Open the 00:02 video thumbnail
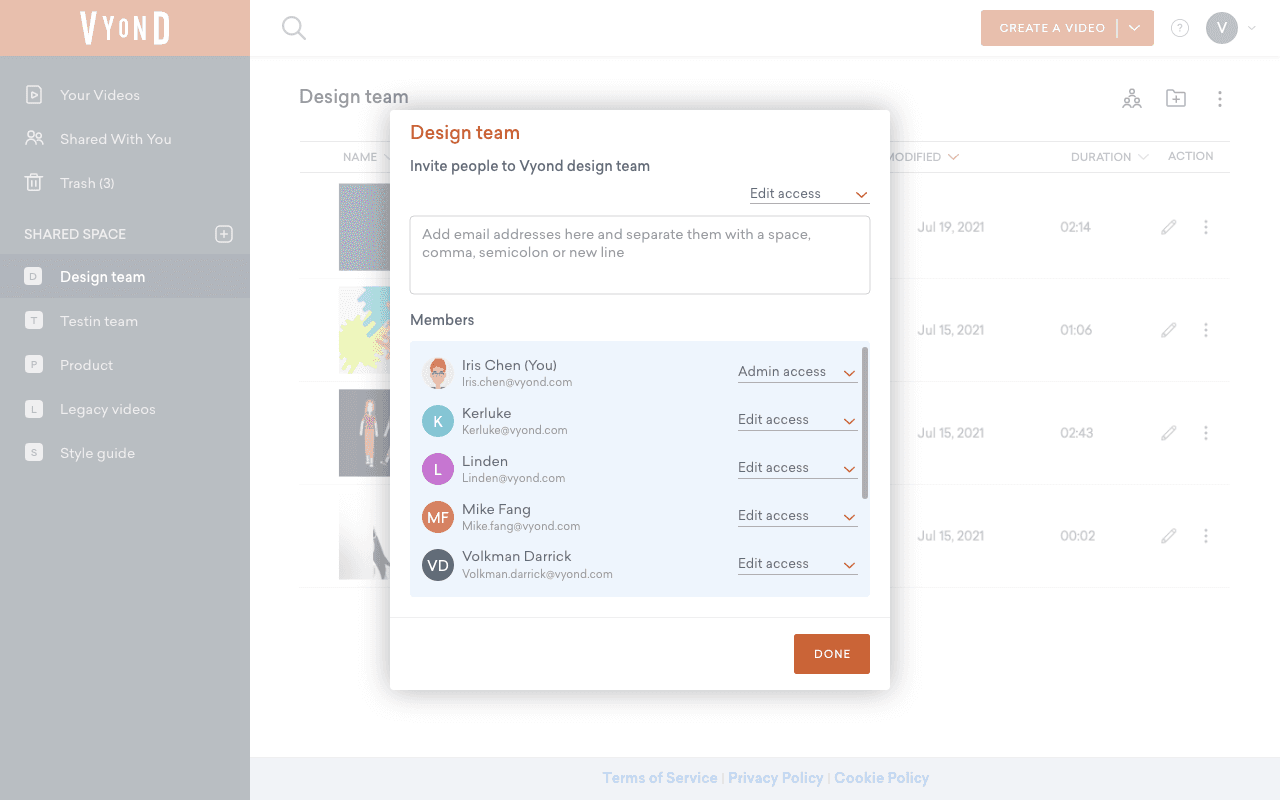 pos(364,536)
